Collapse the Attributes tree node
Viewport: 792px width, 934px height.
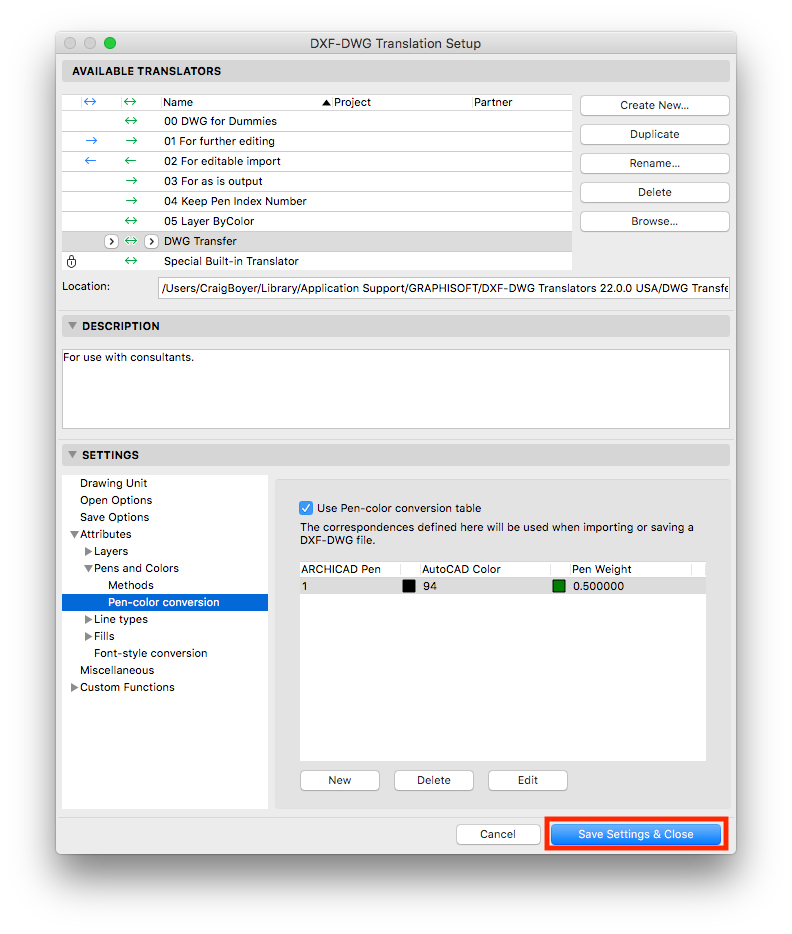click(74, 534)
